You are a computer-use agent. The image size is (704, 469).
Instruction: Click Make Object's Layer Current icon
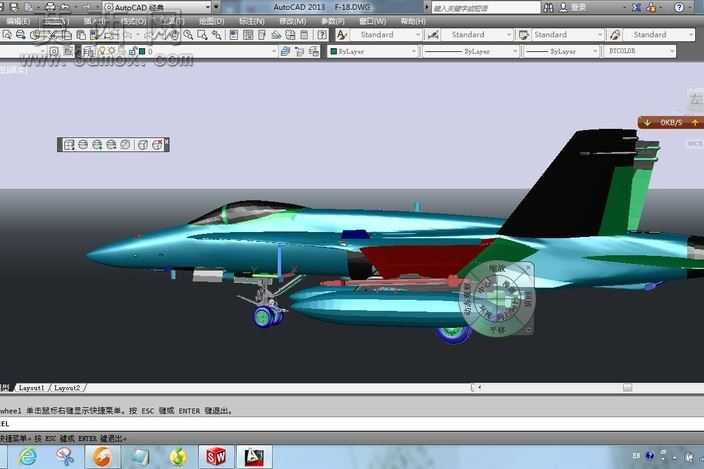coord(285,52)
